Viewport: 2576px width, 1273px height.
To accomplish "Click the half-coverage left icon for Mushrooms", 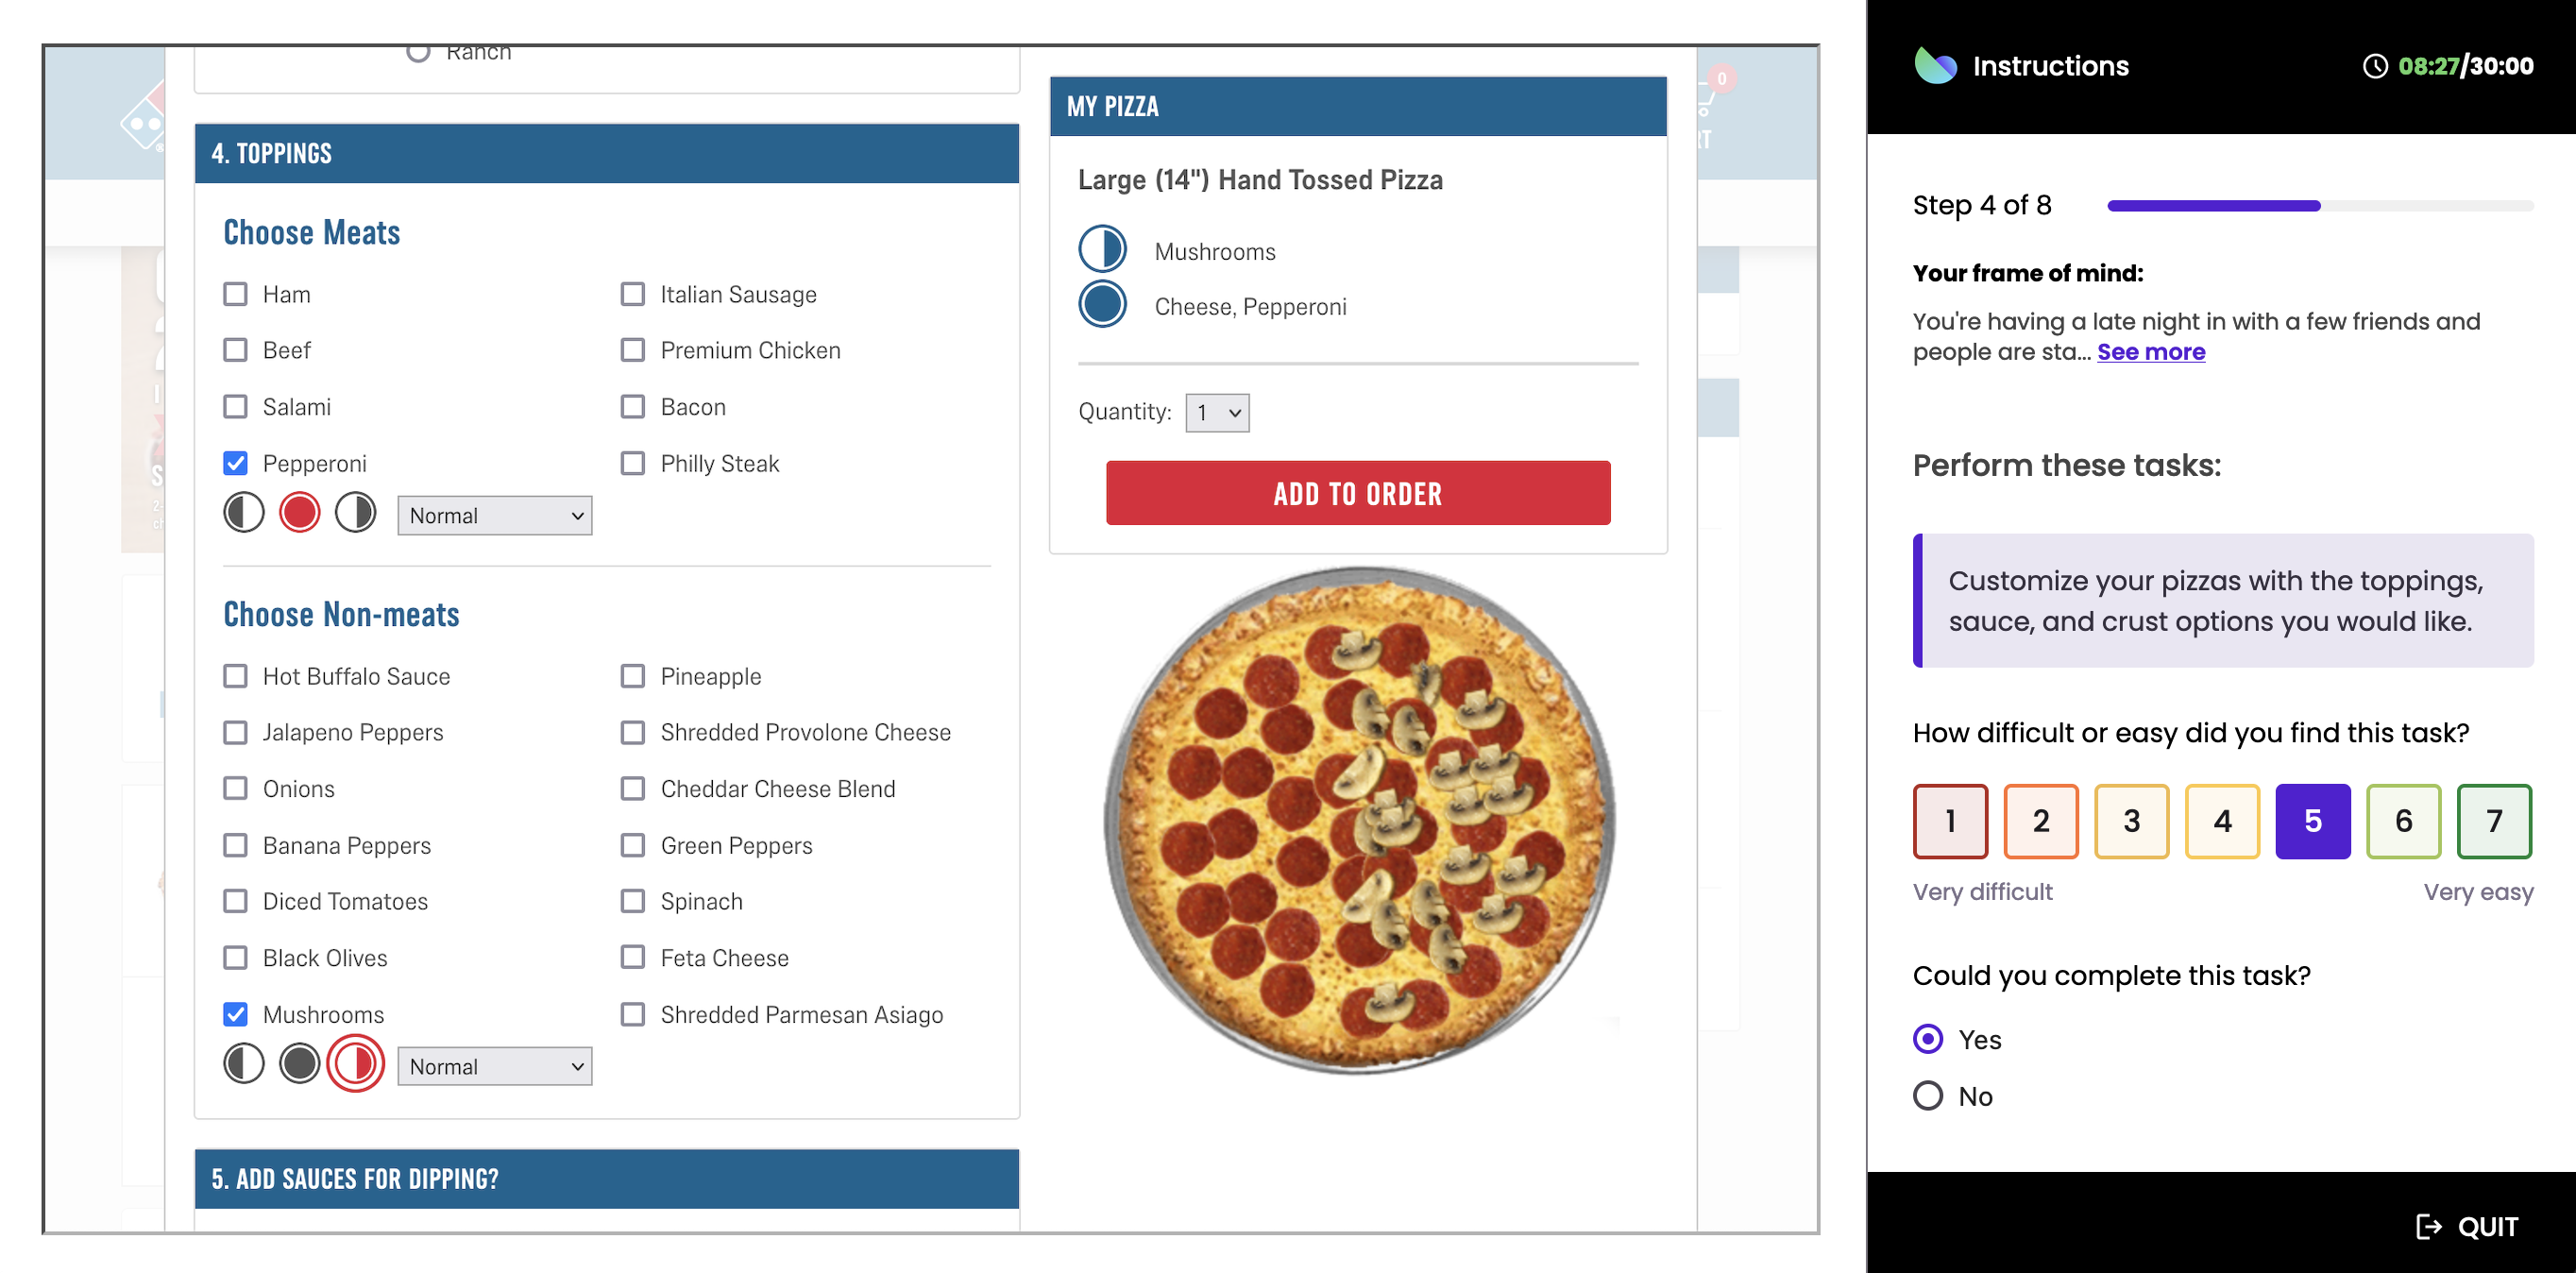I will click(x=245, y=1064).
